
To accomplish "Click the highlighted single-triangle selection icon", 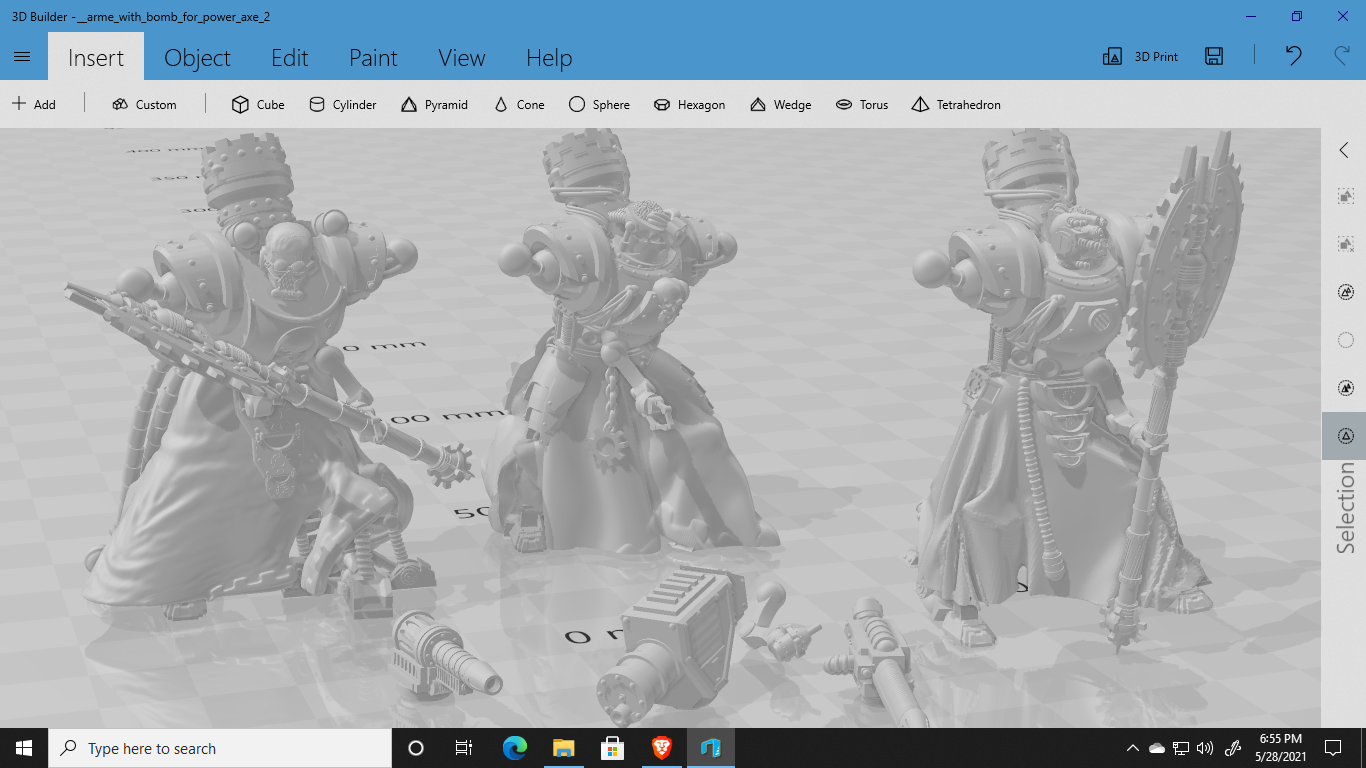I will pos(1345,436).
